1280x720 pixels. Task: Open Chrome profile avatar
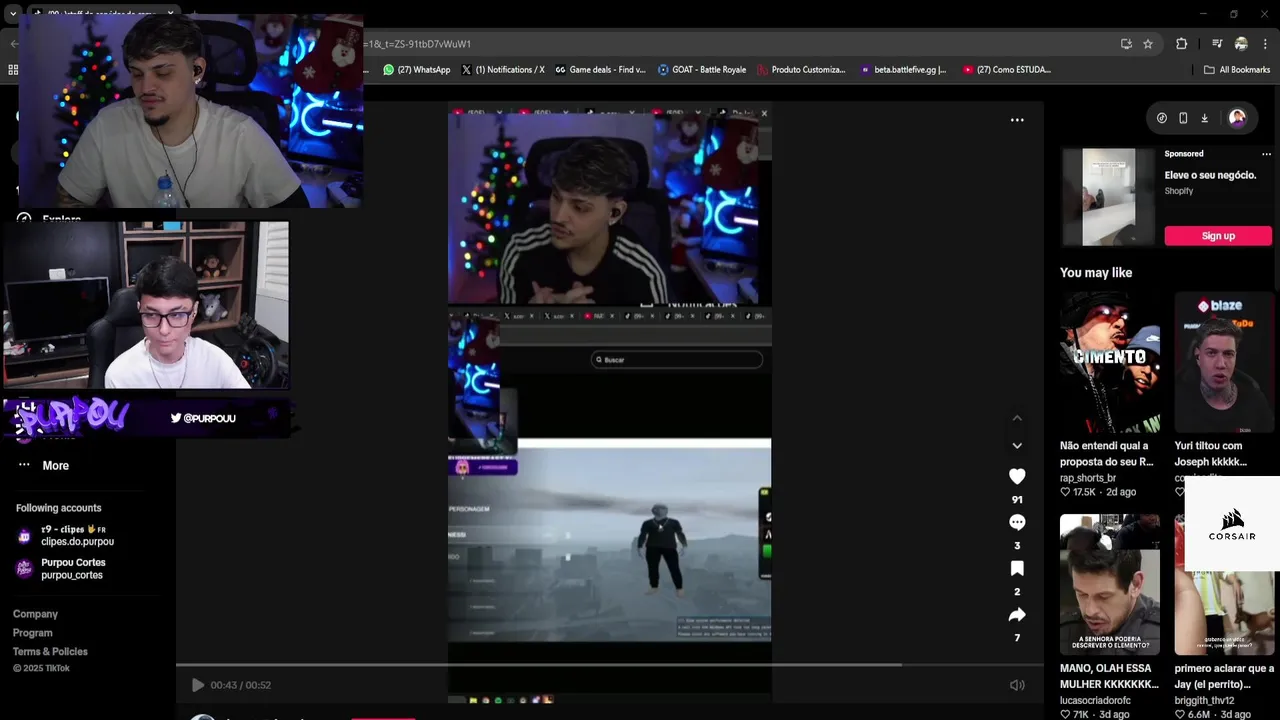1241,44
